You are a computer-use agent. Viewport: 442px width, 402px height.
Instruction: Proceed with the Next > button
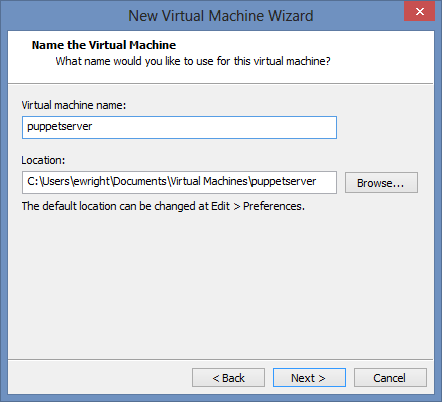[309, 378]
